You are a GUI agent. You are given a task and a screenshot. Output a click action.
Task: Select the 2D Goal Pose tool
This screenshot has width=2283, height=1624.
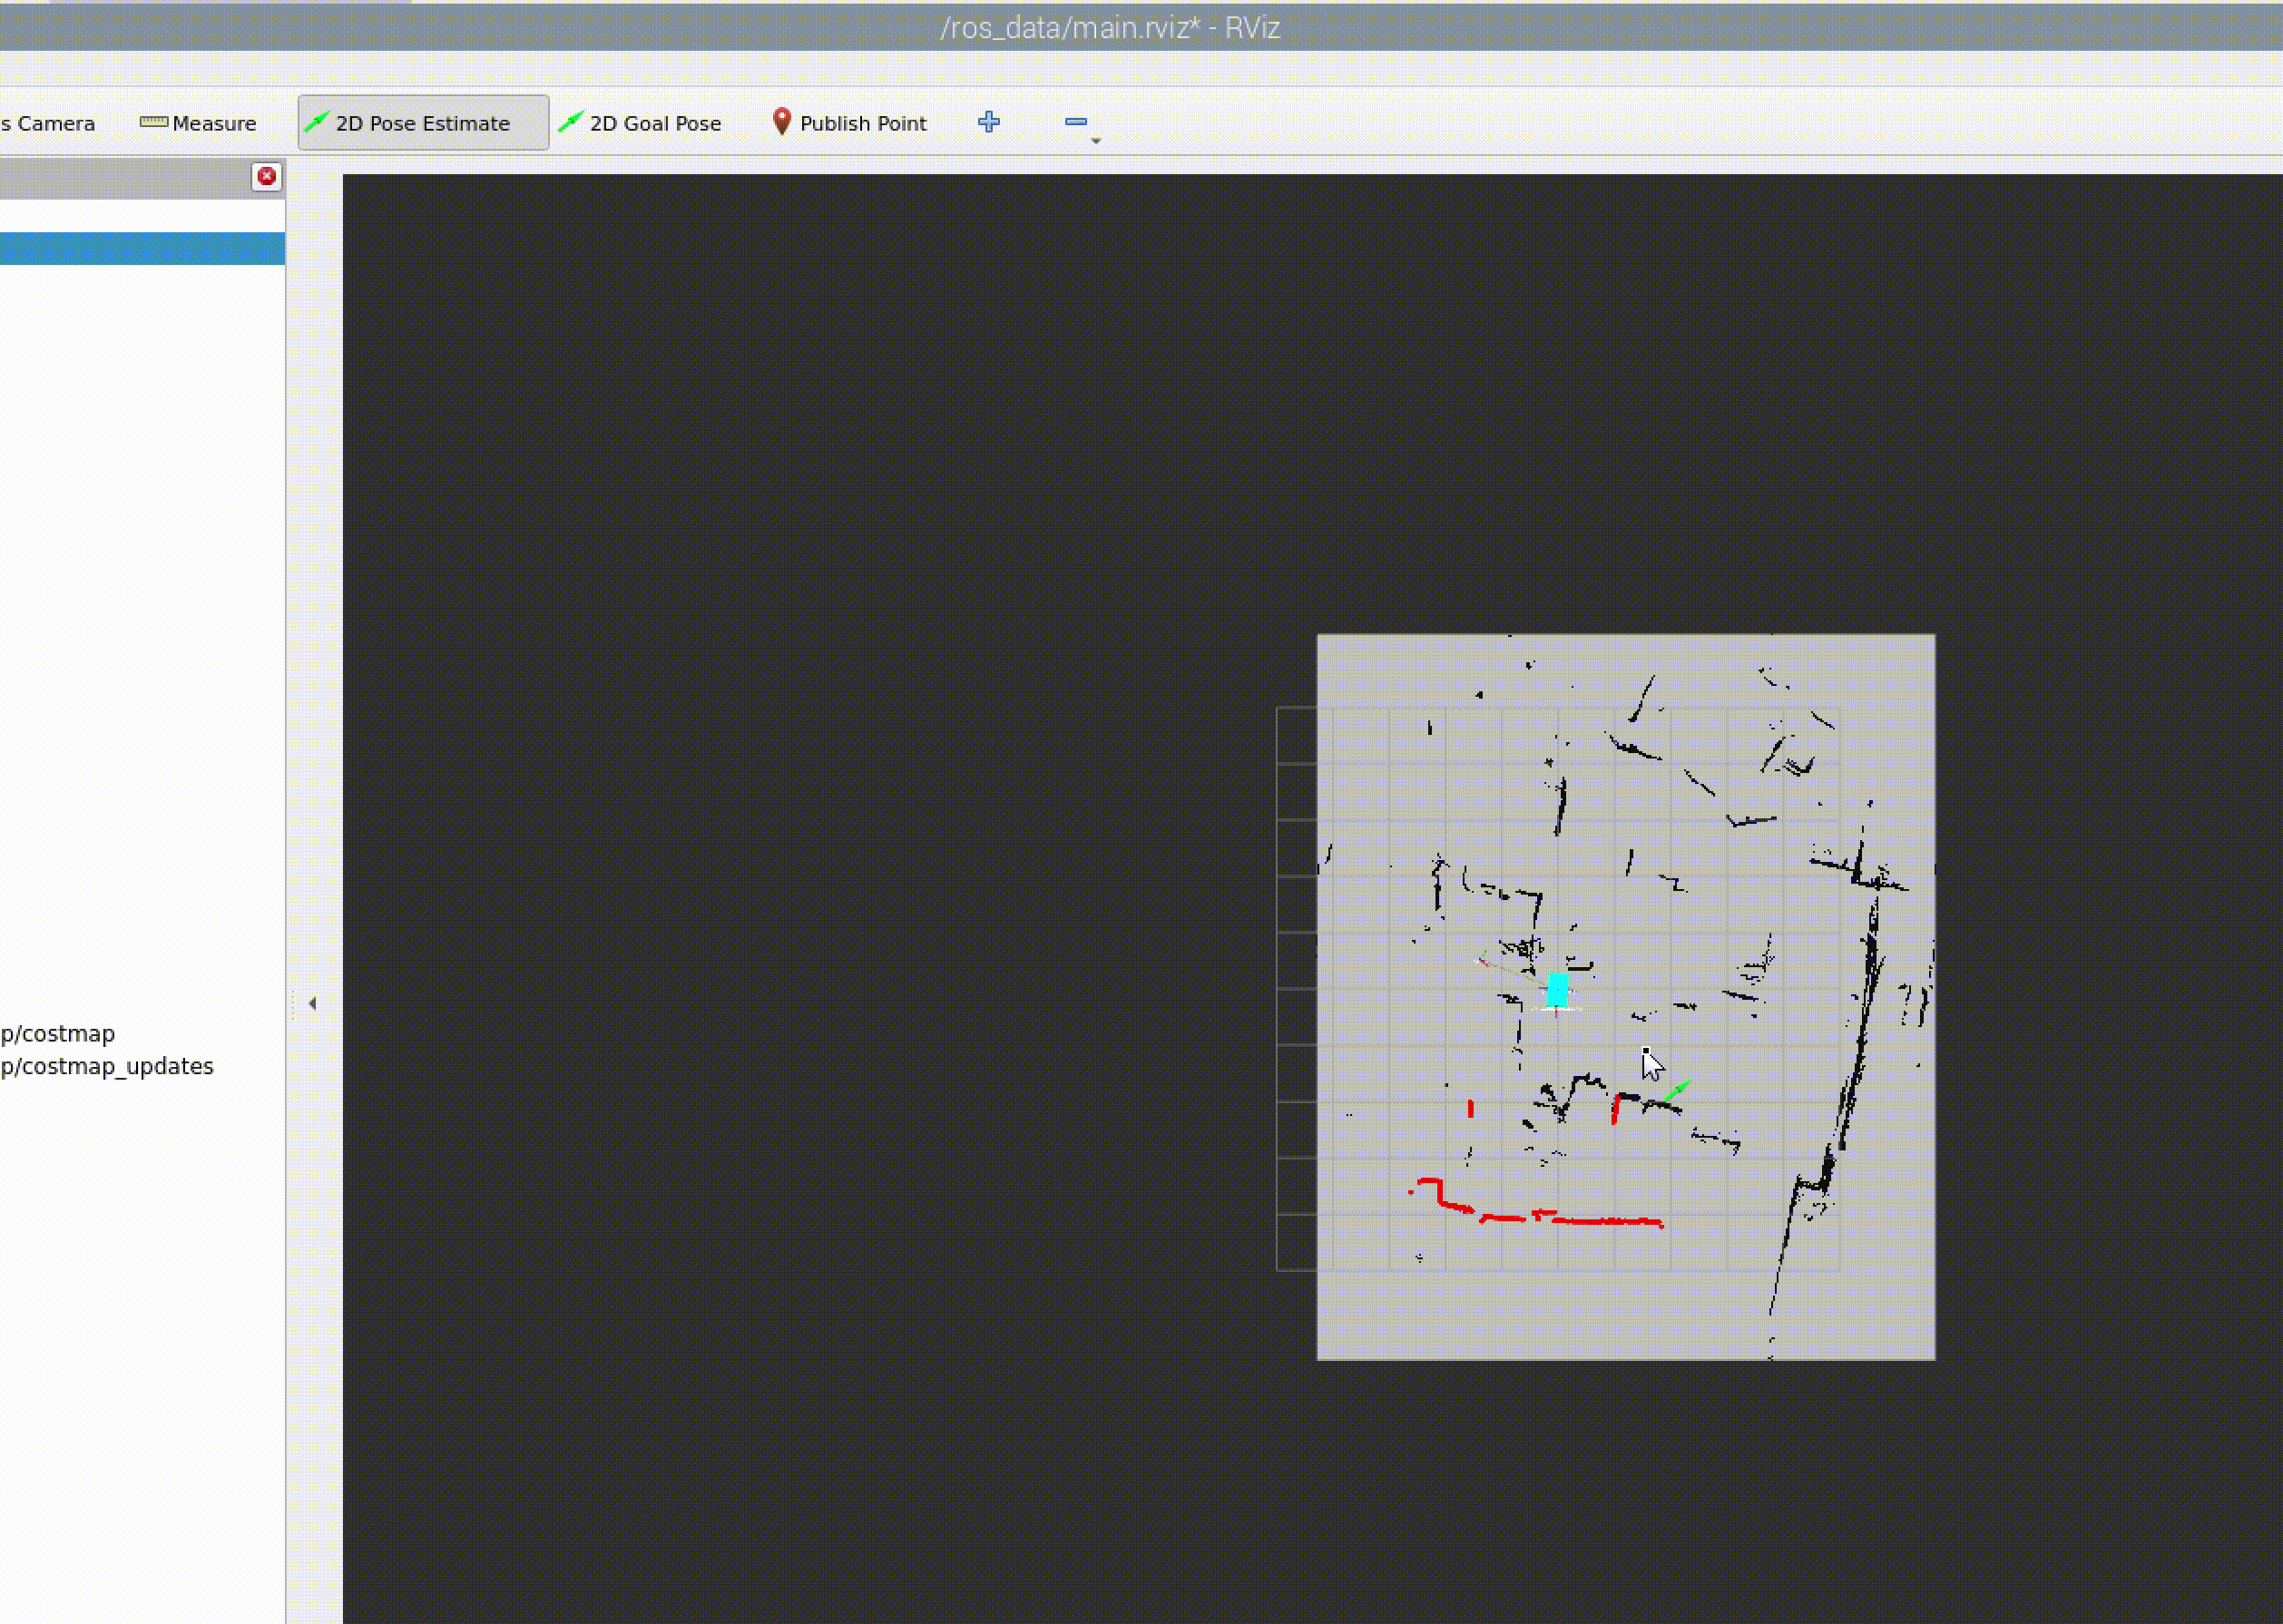pos(640,123)
